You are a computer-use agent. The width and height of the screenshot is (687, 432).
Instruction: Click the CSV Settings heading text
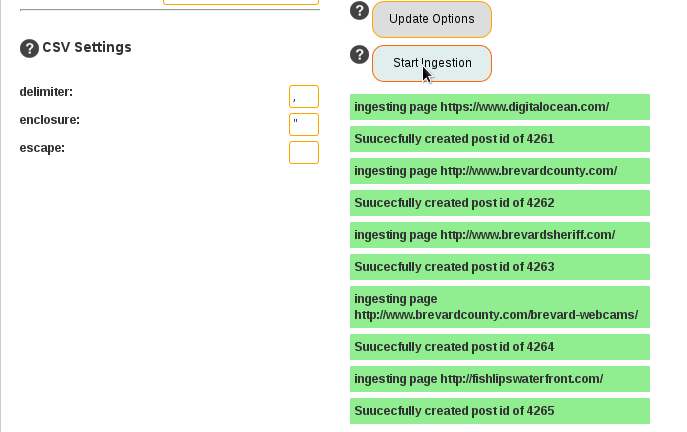(87, 47)
